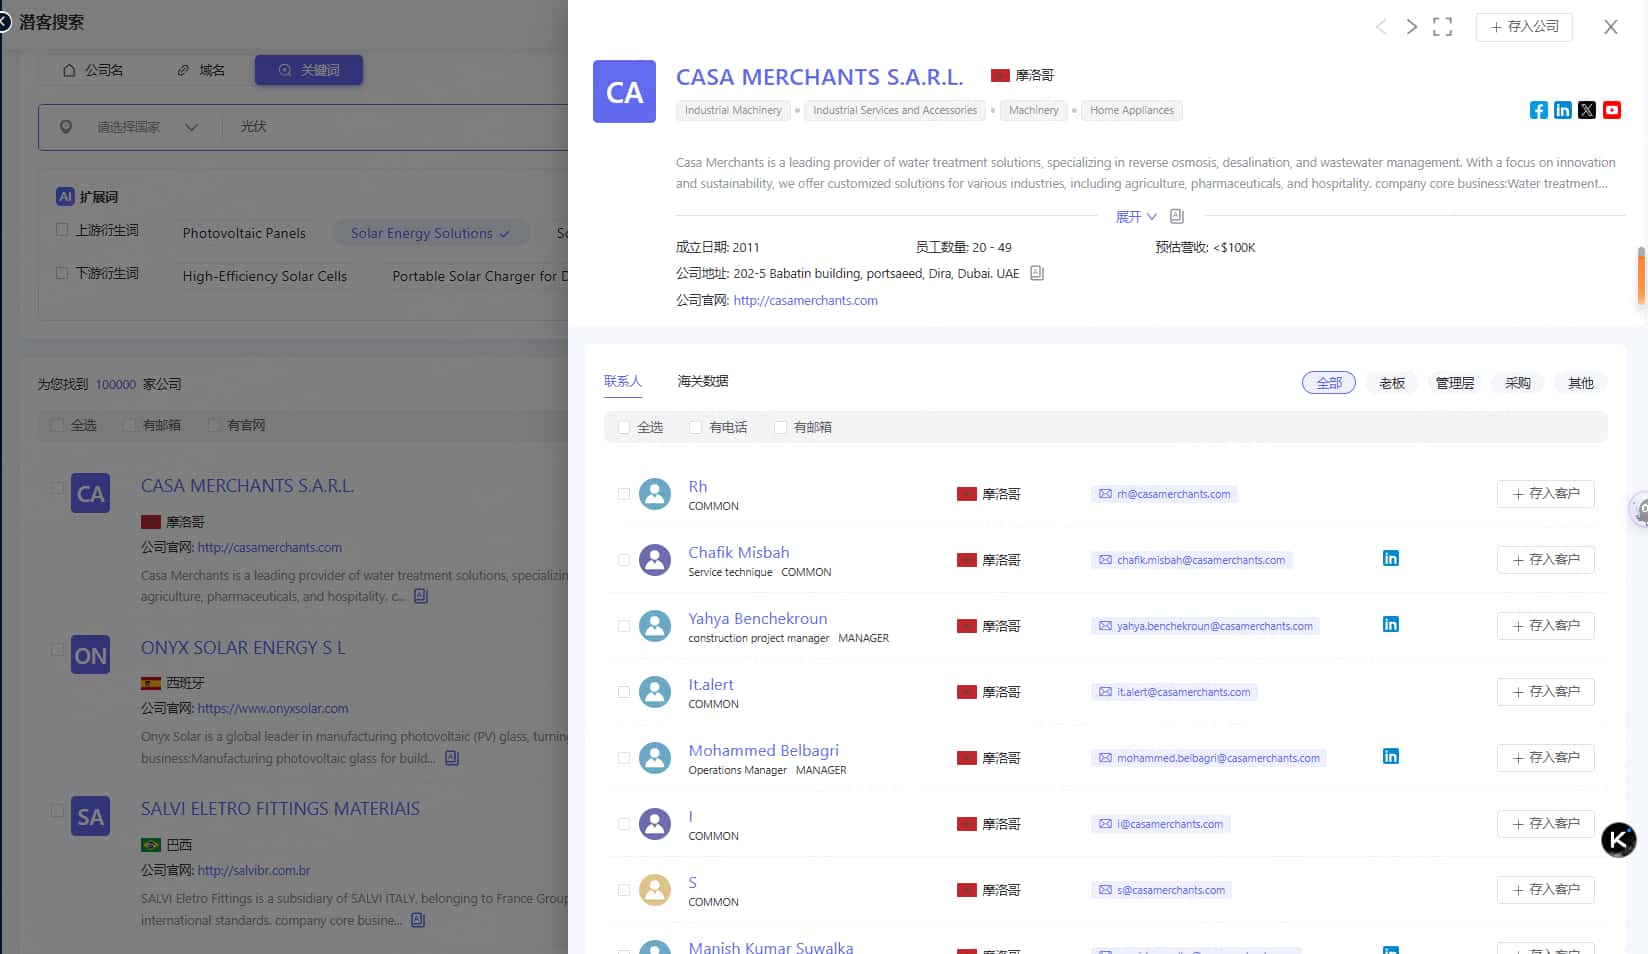Select the checkbox next to Yahya Benchekroun
The width and height of the screenshot is (1648, 954).
point(624,626)
